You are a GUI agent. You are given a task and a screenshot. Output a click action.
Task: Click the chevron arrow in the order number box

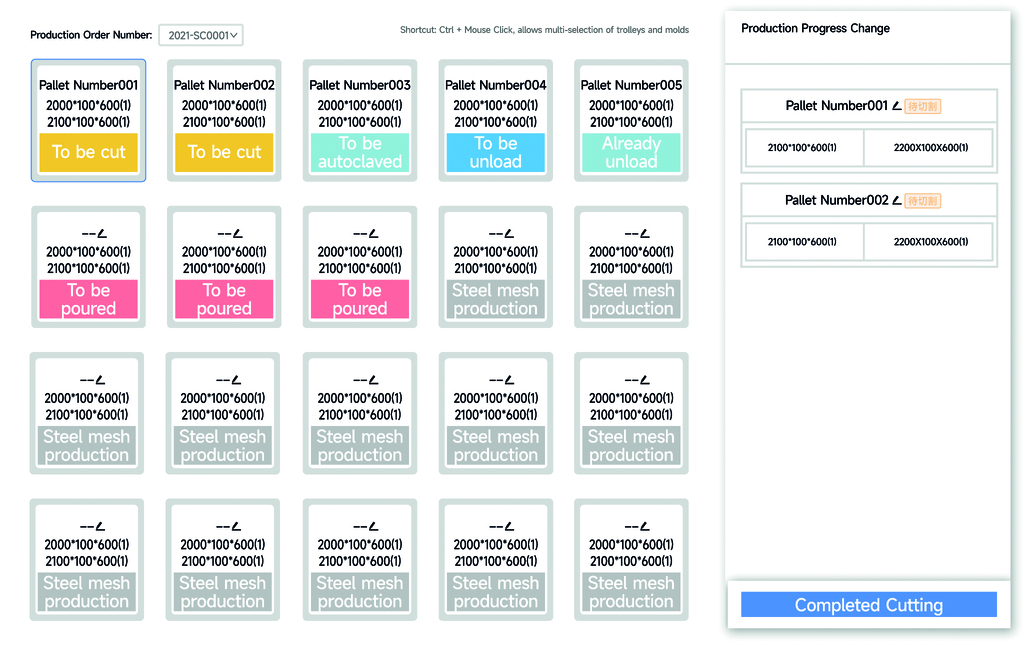(x=234, y=36)
